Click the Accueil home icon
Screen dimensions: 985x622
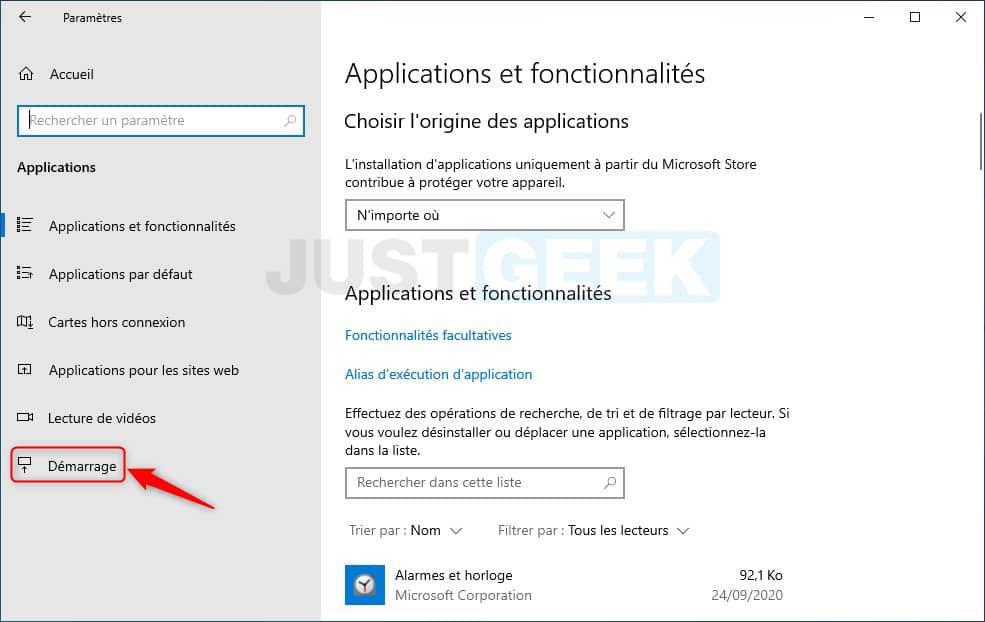(x=26, y=74)
